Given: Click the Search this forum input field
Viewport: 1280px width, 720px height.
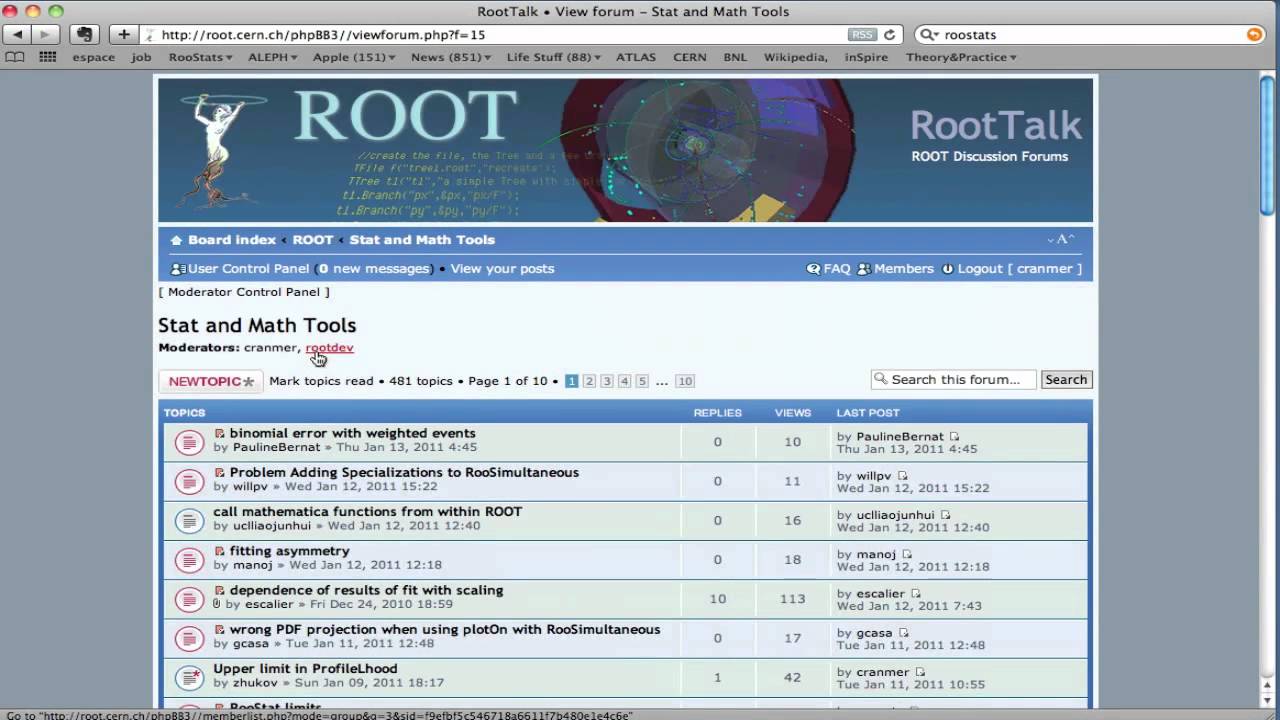Looking at the screenshot, I should [x=953, y=379].
